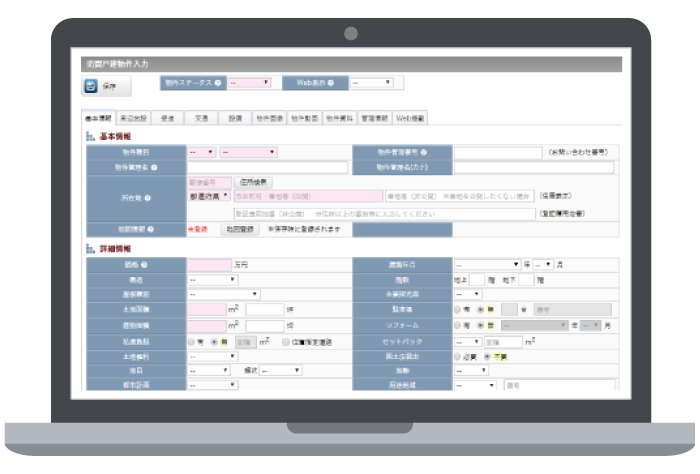700x474 pixels.
Task: Focus the 物件管理名 text field
Action: pos(267,167)
